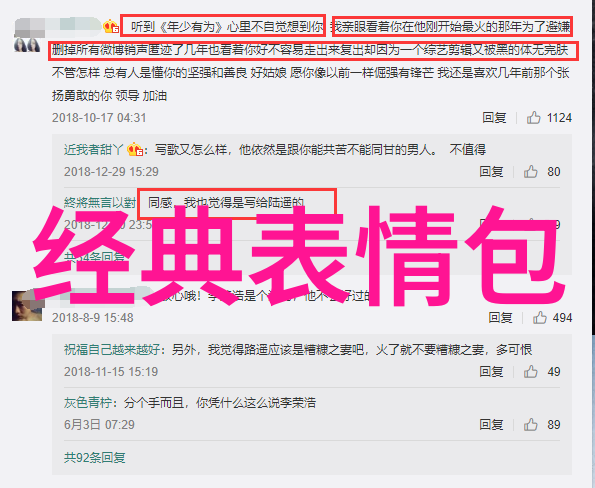The height and width of the screenshot is (488, 595).
Task: Click the VIP crown badge beside 近我者甜丫
Action: tap(134, 150)
